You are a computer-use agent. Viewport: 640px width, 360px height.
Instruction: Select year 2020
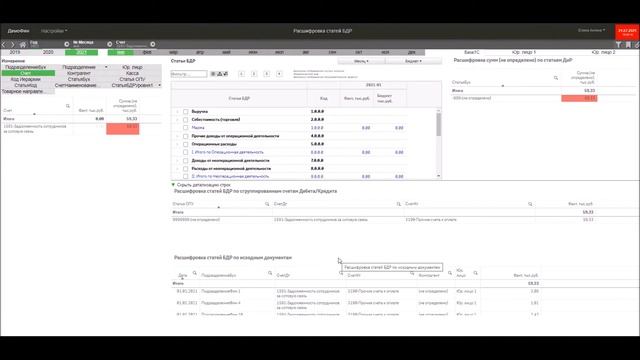(x=48, y=52)
